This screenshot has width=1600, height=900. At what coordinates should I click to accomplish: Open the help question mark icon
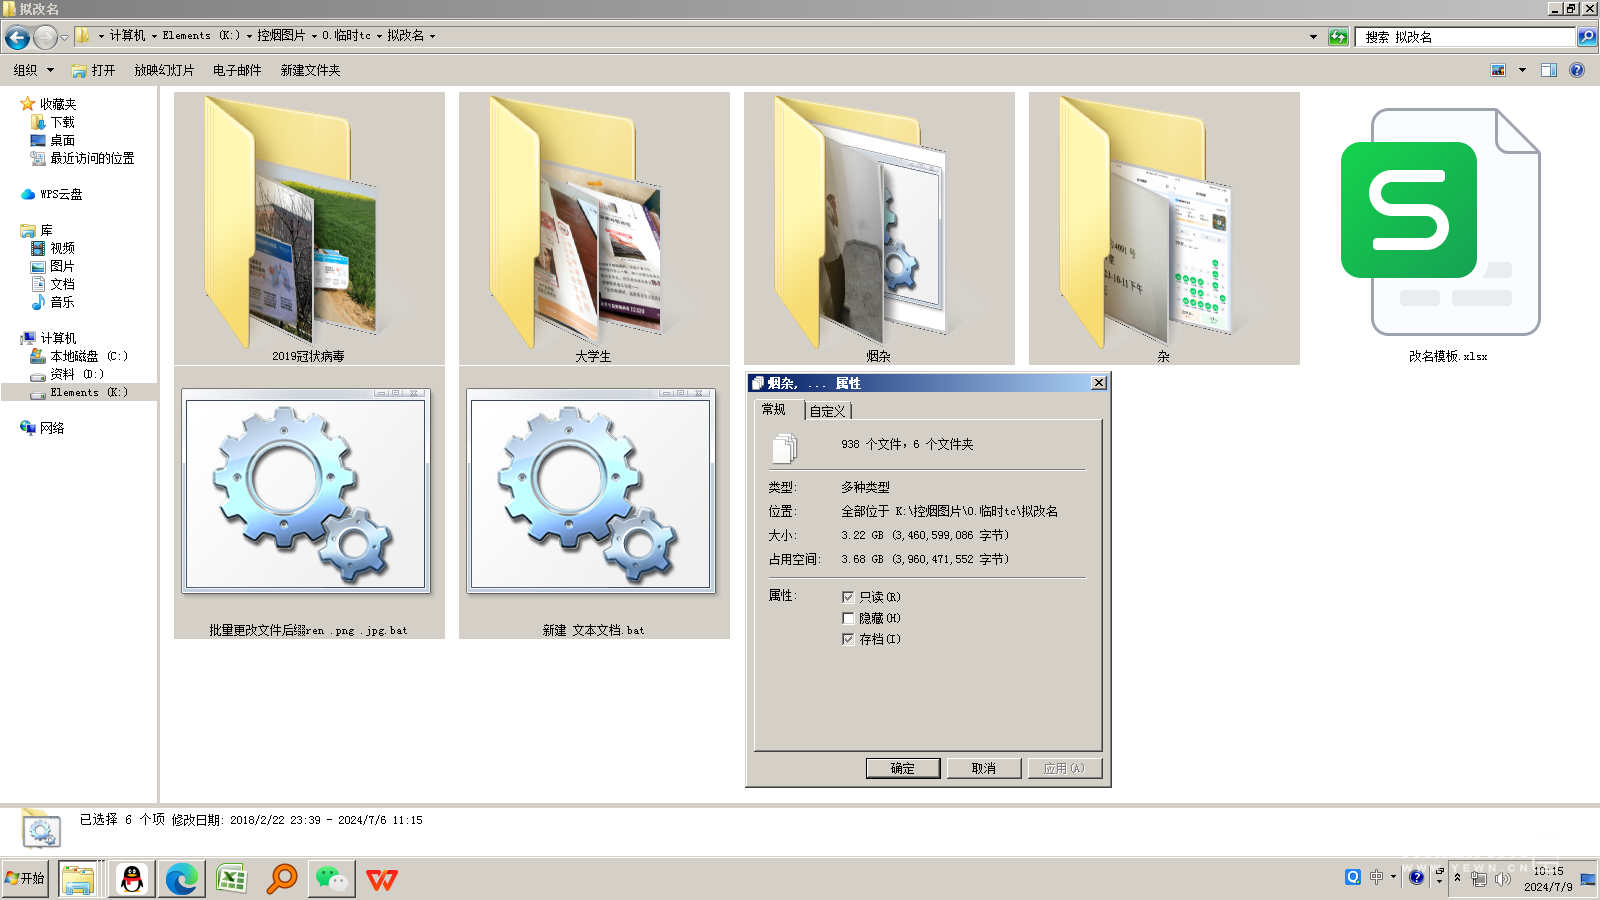pyautogui.click(x=1577, y=70)
